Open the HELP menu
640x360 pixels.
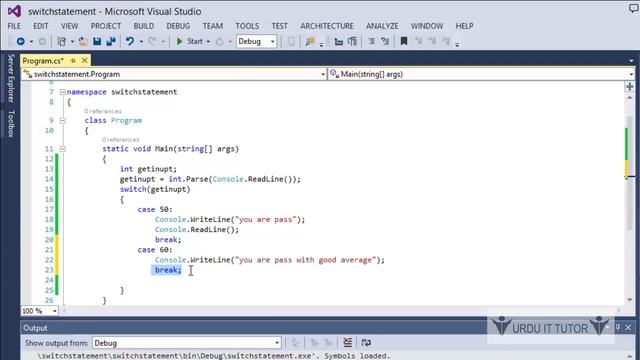(464, 26)
